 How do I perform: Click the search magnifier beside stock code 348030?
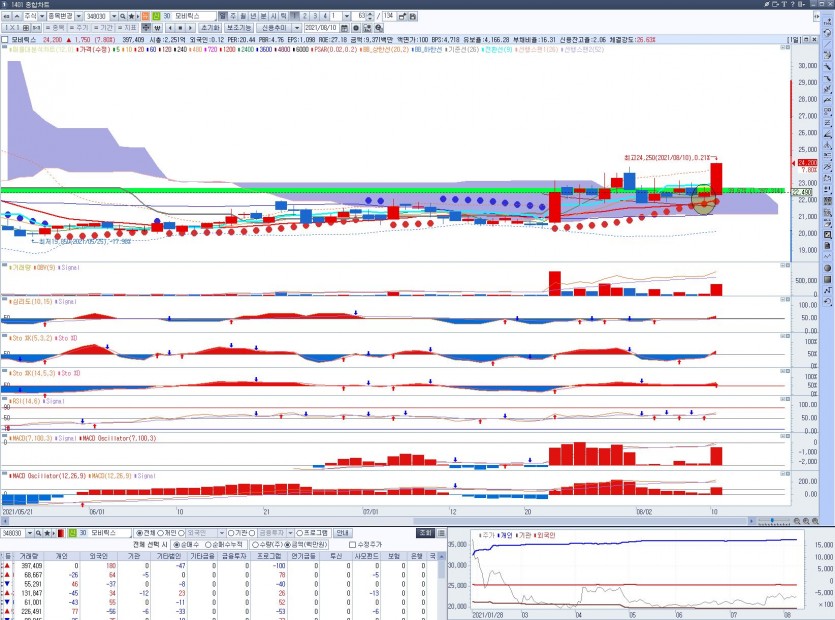tap(121, 17)
